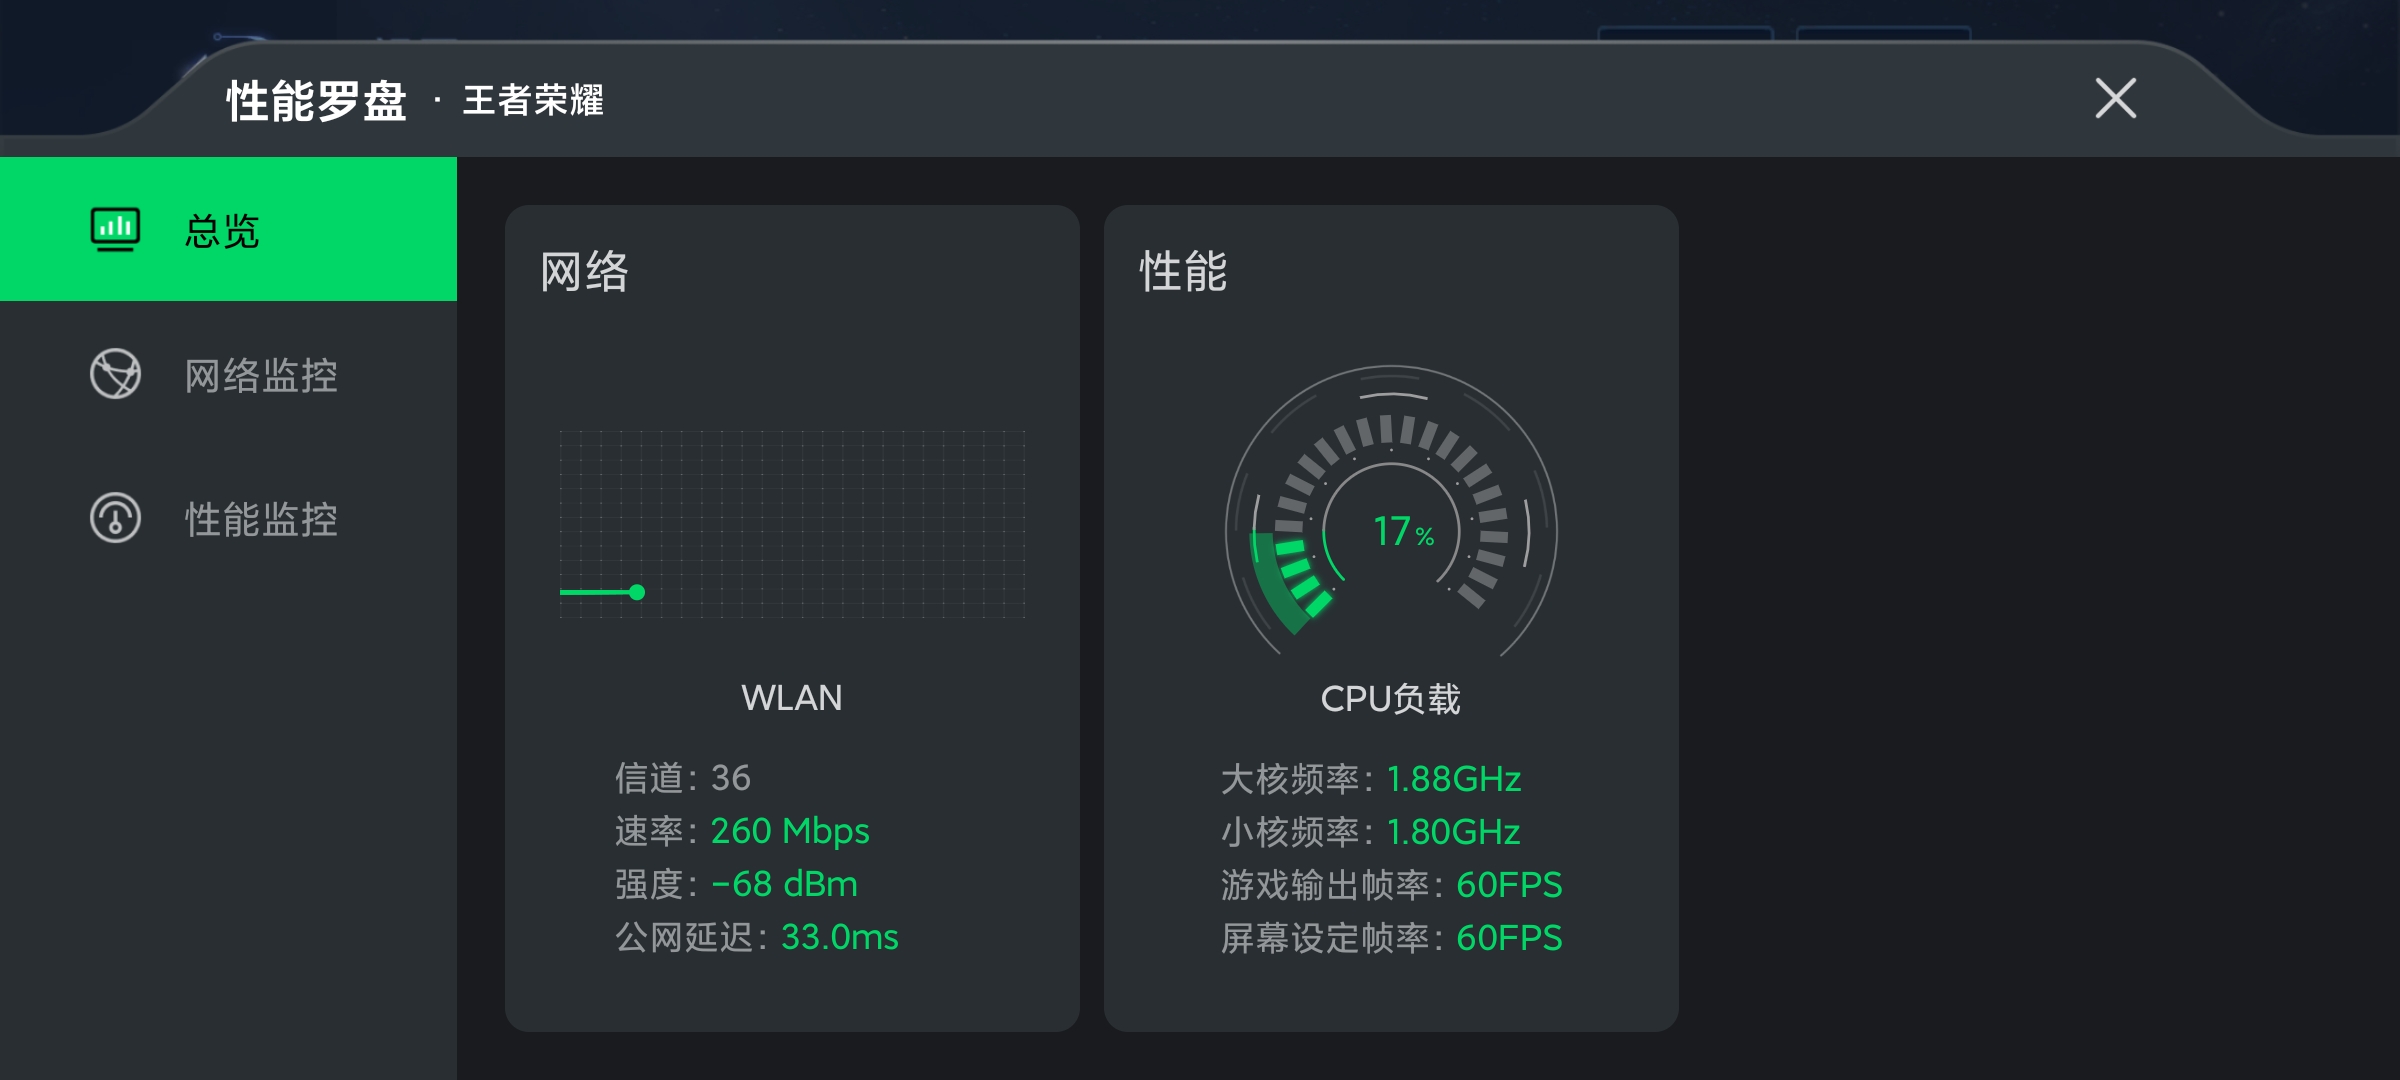
Task: Click the network latency grid chart
Action: click(x=792, y=524)
